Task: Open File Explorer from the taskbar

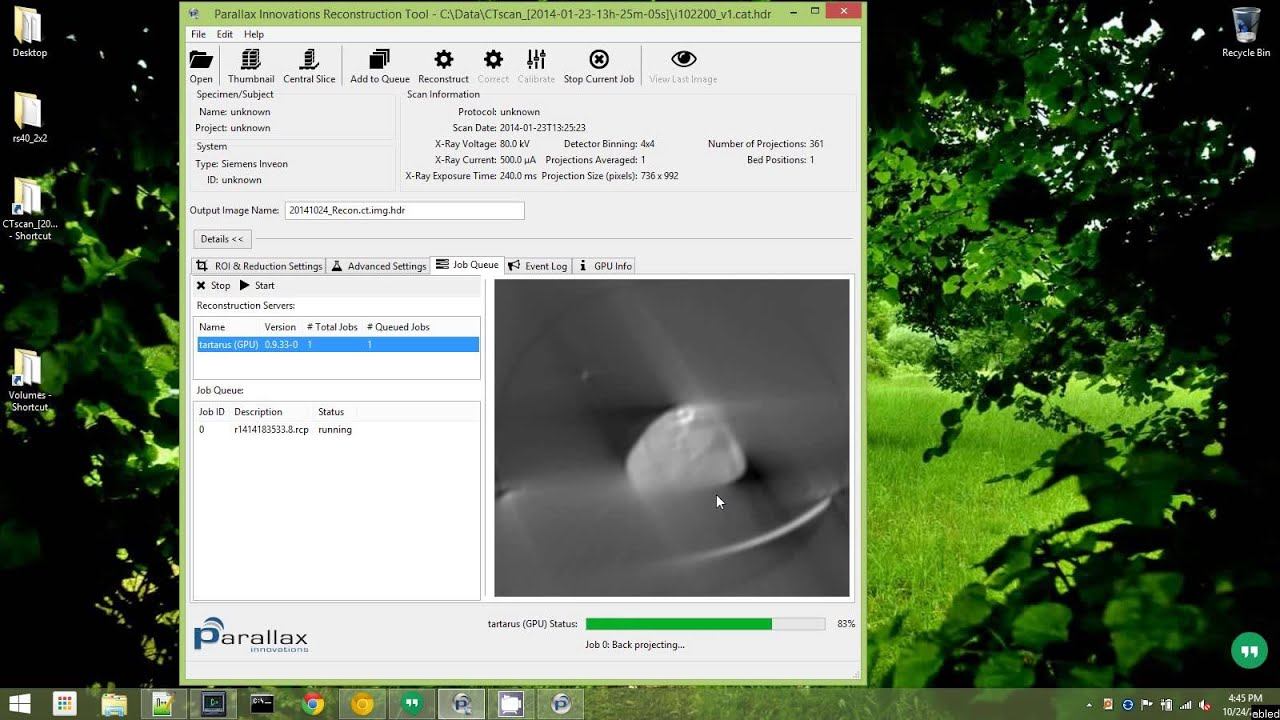Action: click(x=114, y=704)
